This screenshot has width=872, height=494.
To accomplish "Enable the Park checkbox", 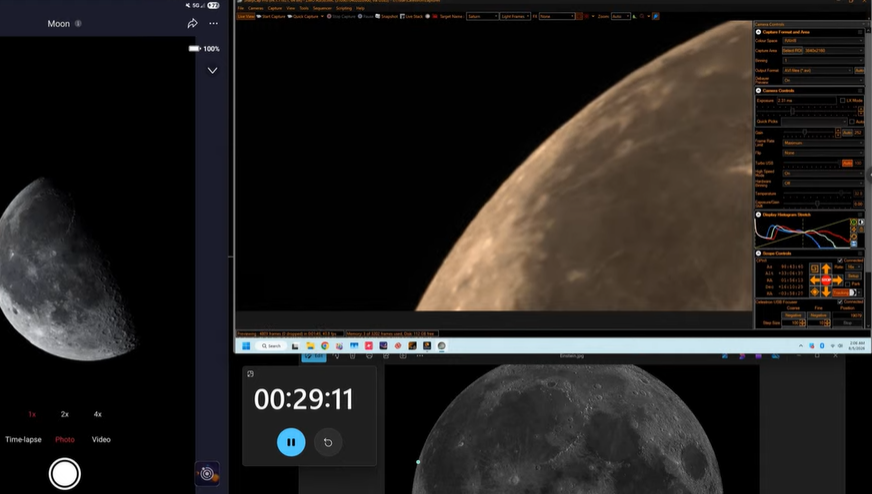I will (x=848, y=284).
